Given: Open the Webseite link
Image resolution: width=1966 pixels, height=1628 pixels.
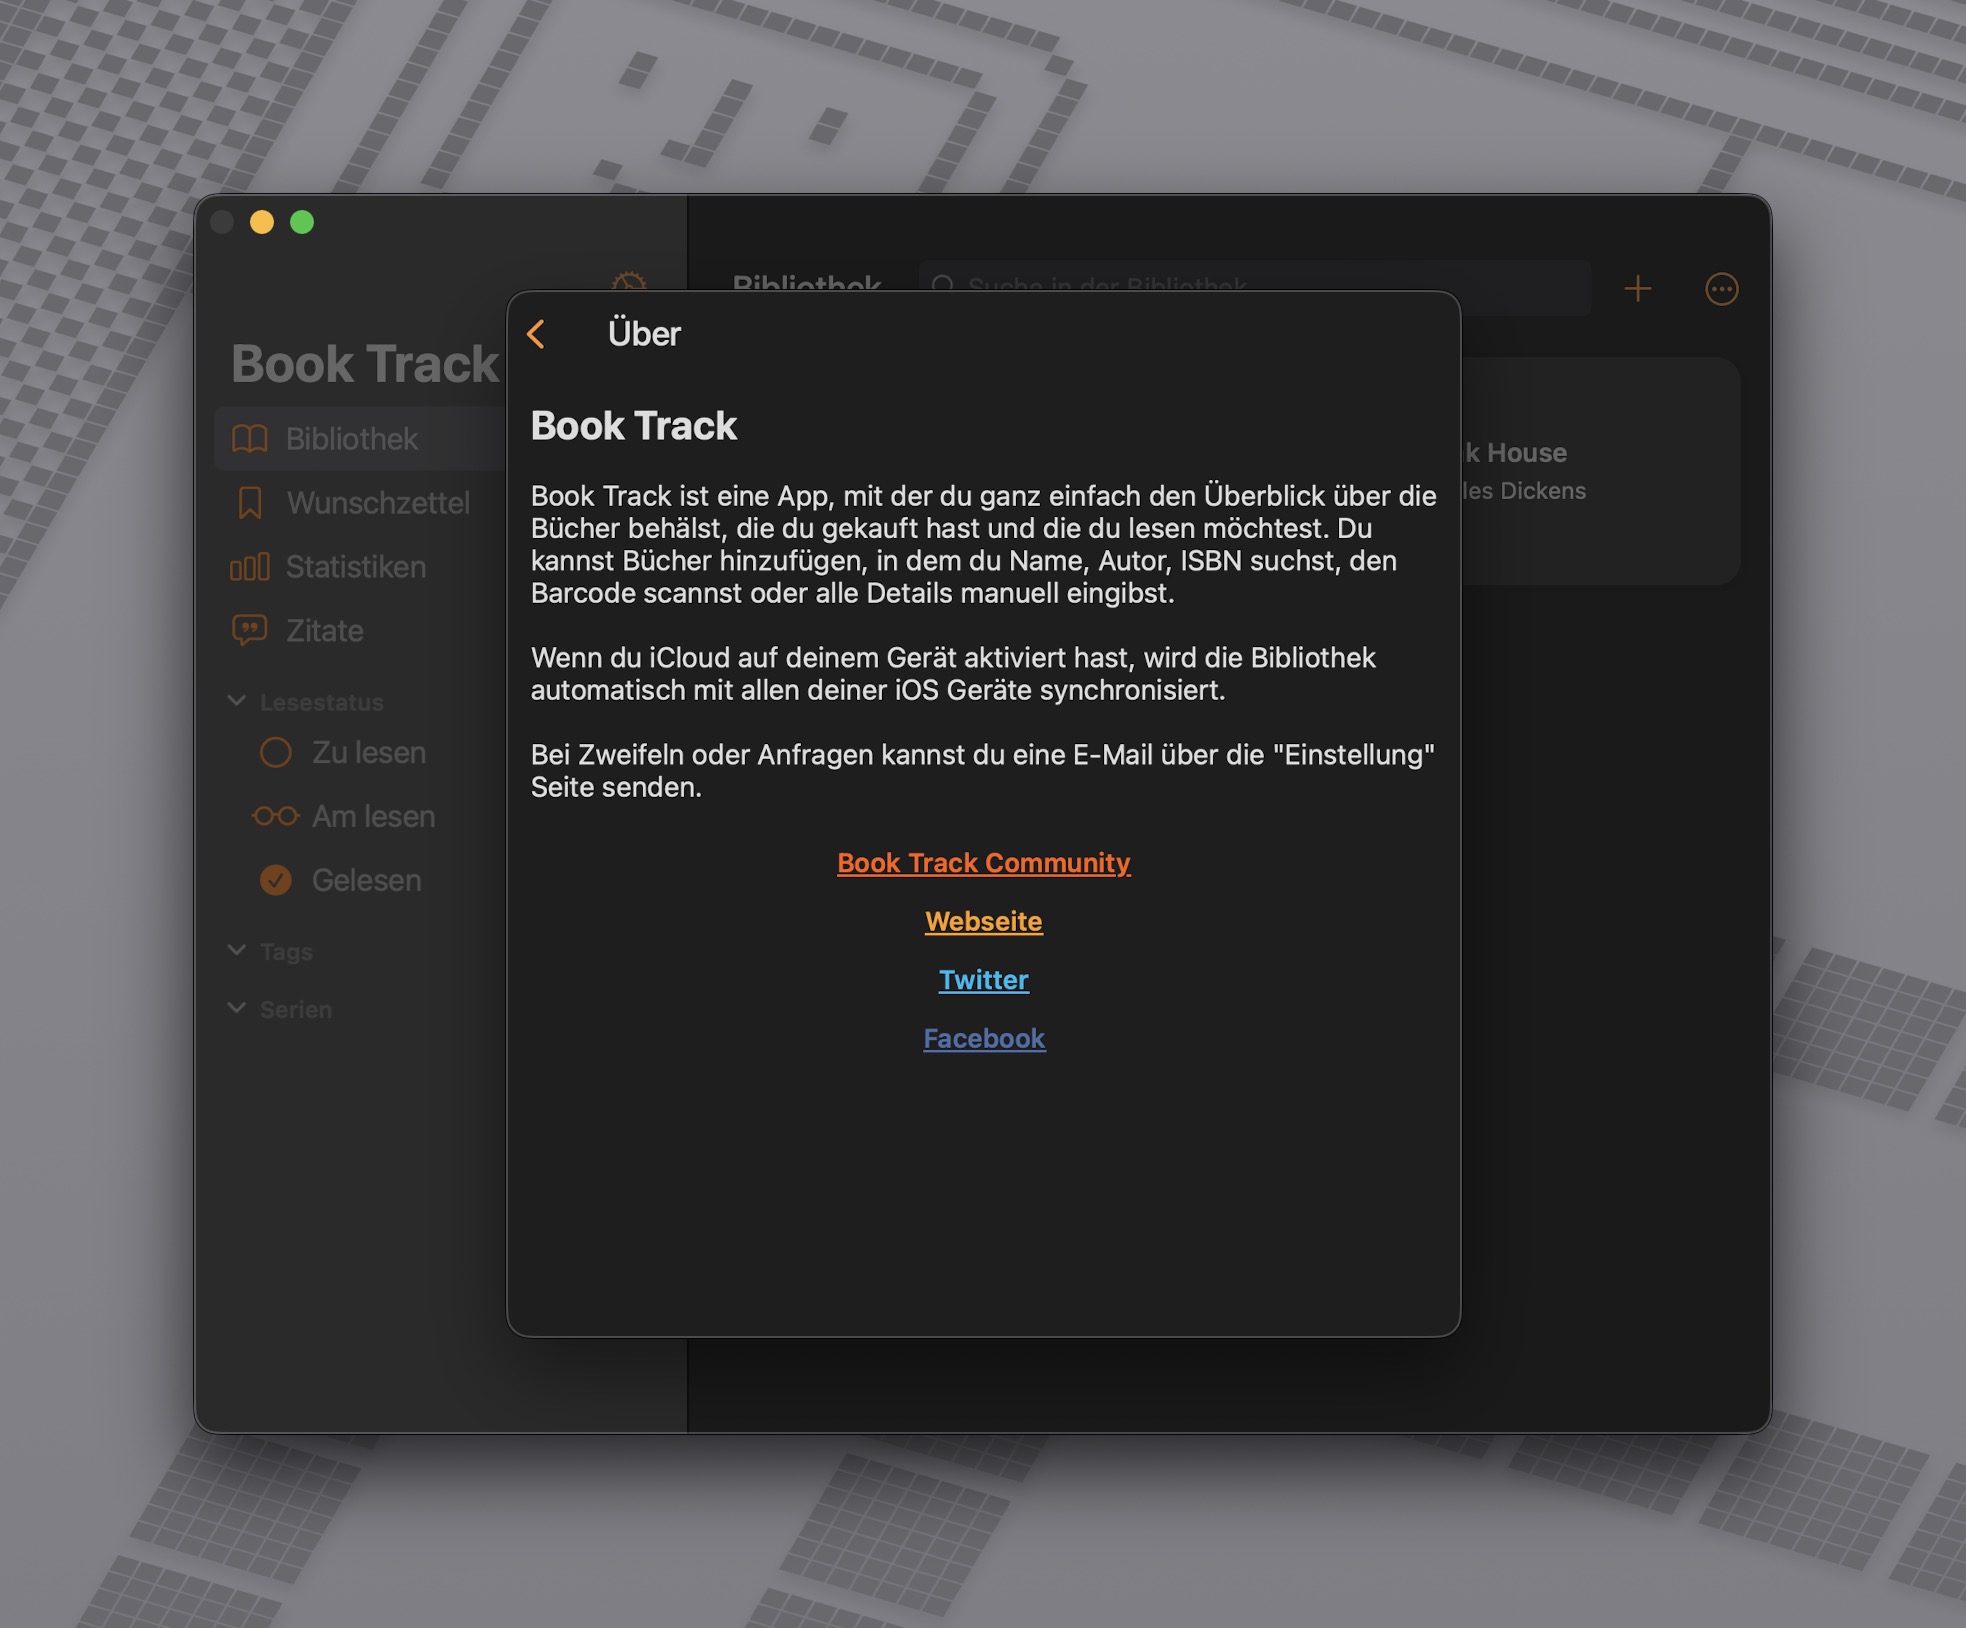Looking at the screenshot, I should coord(983,921).
